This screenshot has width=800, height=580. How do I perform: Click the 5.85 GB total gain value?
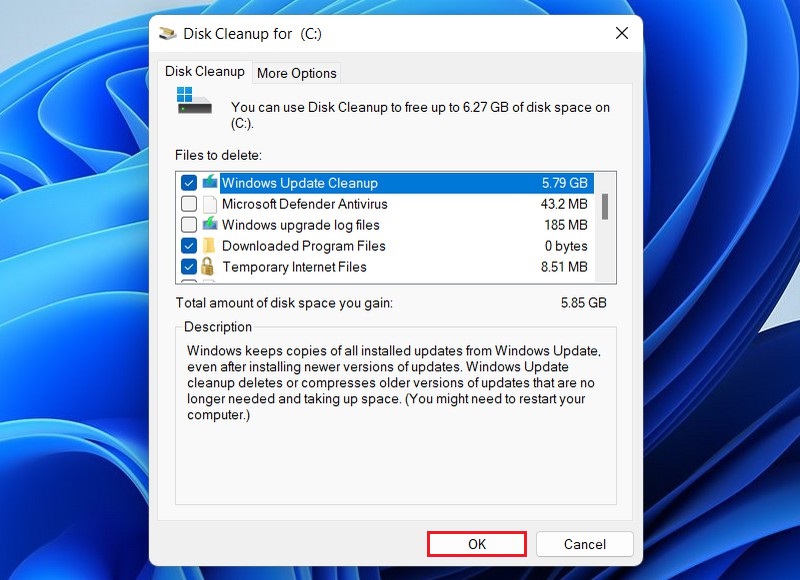583,303
